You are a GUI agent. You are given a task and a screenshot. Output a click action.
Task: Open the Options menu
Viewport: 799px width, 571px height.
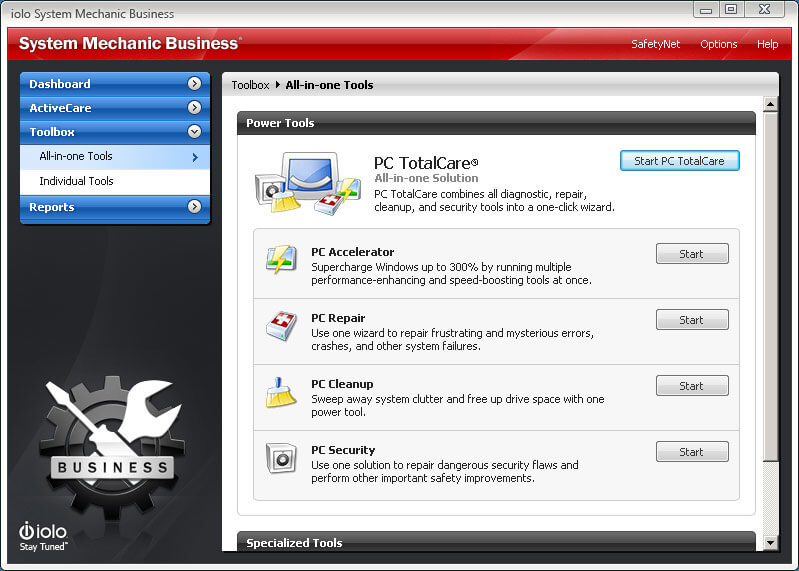(x=718, y=44)
